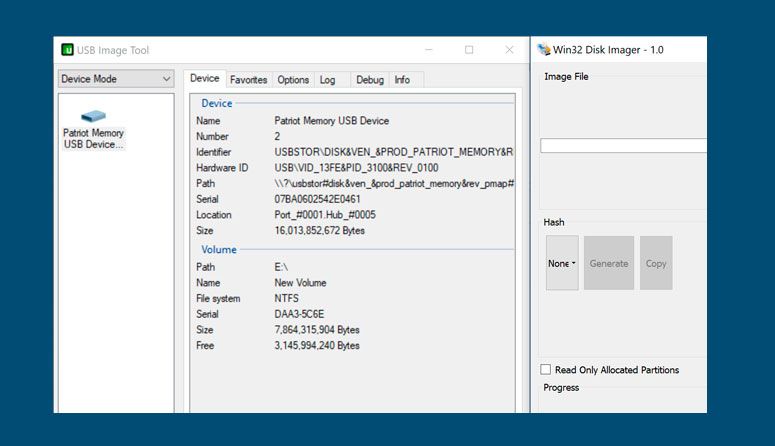Click the Image File path input field
Image resolution: width=775 pixels, height=446 pixels.
(x=623, y=145)
